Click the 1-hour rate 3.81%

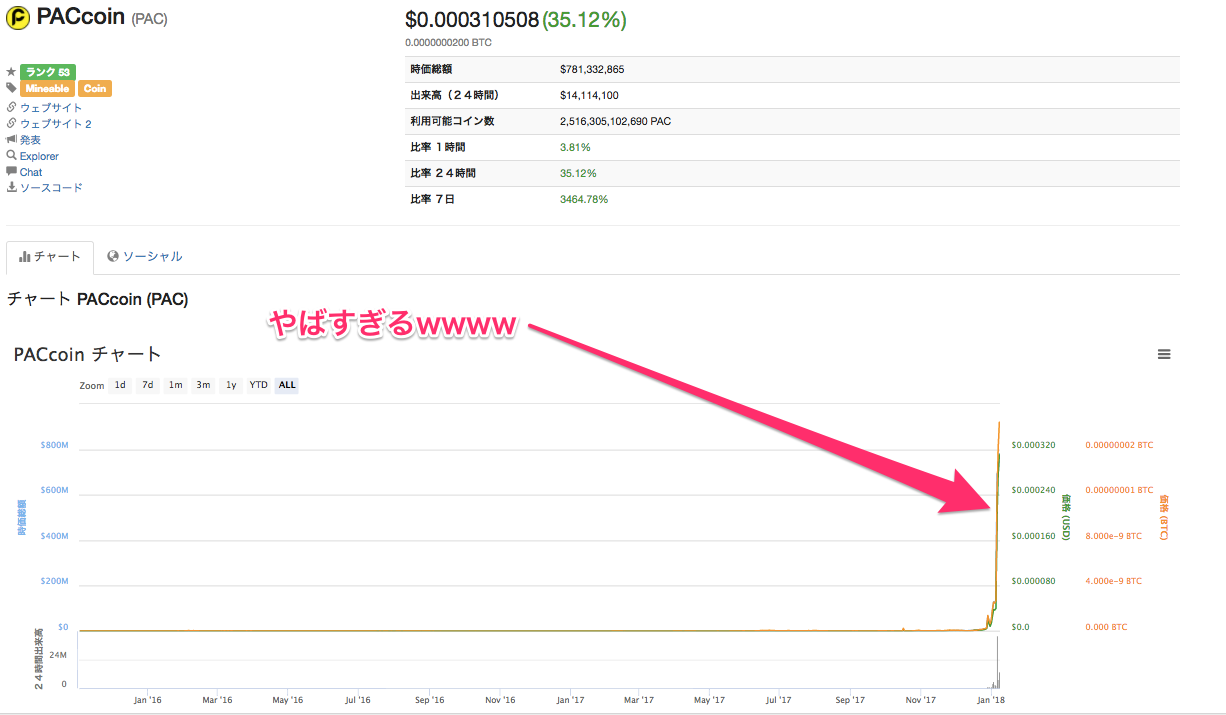pos(574,147)
